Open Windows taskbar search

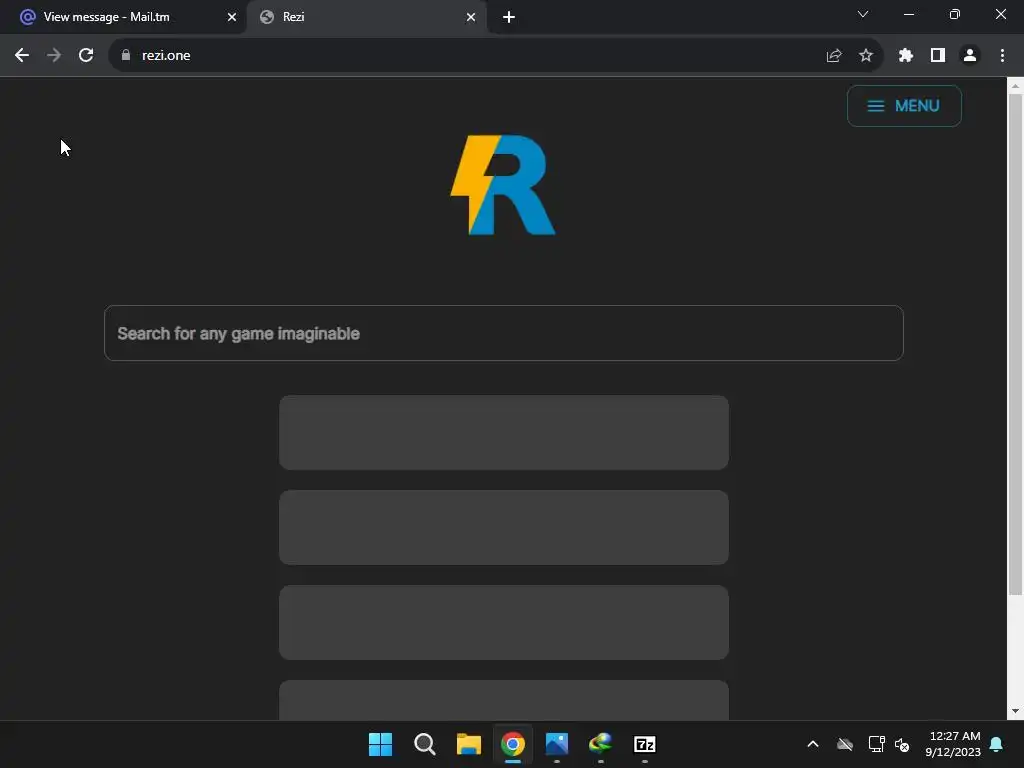pos(424,744)
